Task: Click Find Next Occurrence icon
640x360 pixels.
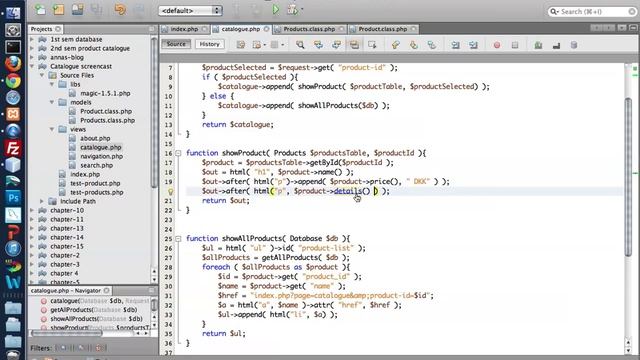Action: pos(336,45)
